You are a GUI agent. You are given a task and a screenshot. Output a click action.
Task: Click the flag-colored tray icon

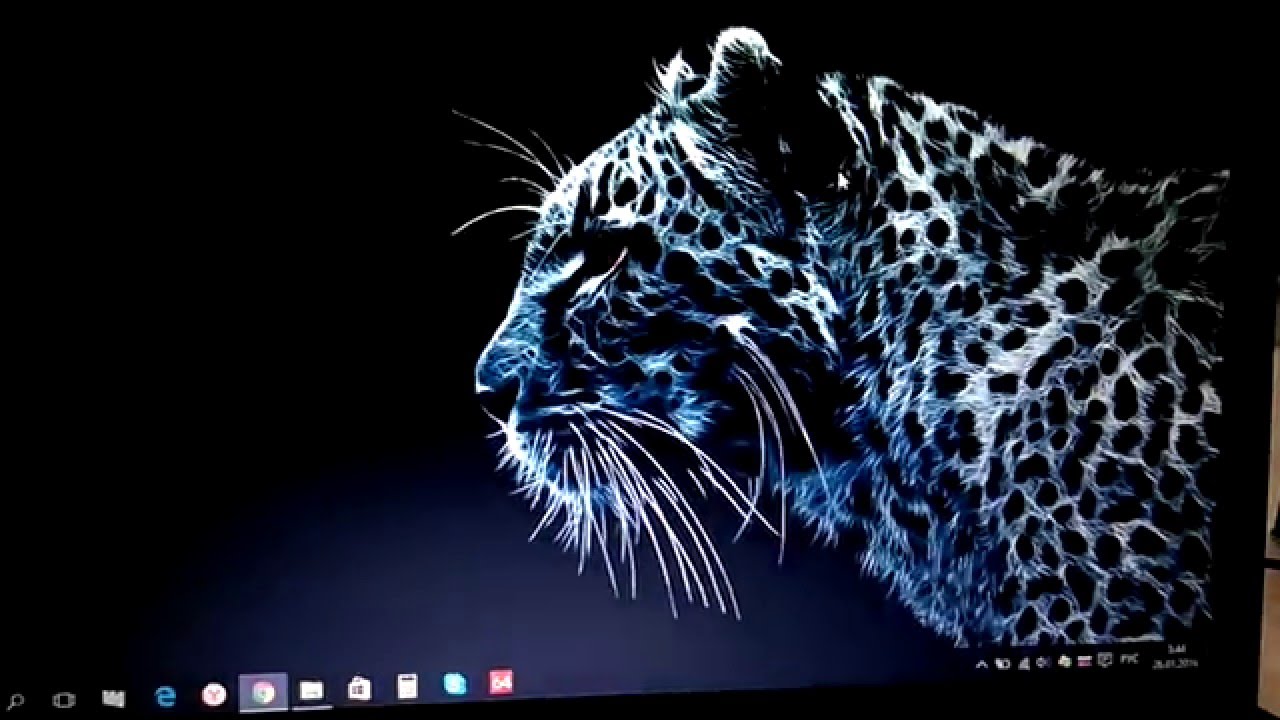pos(1085,661)
